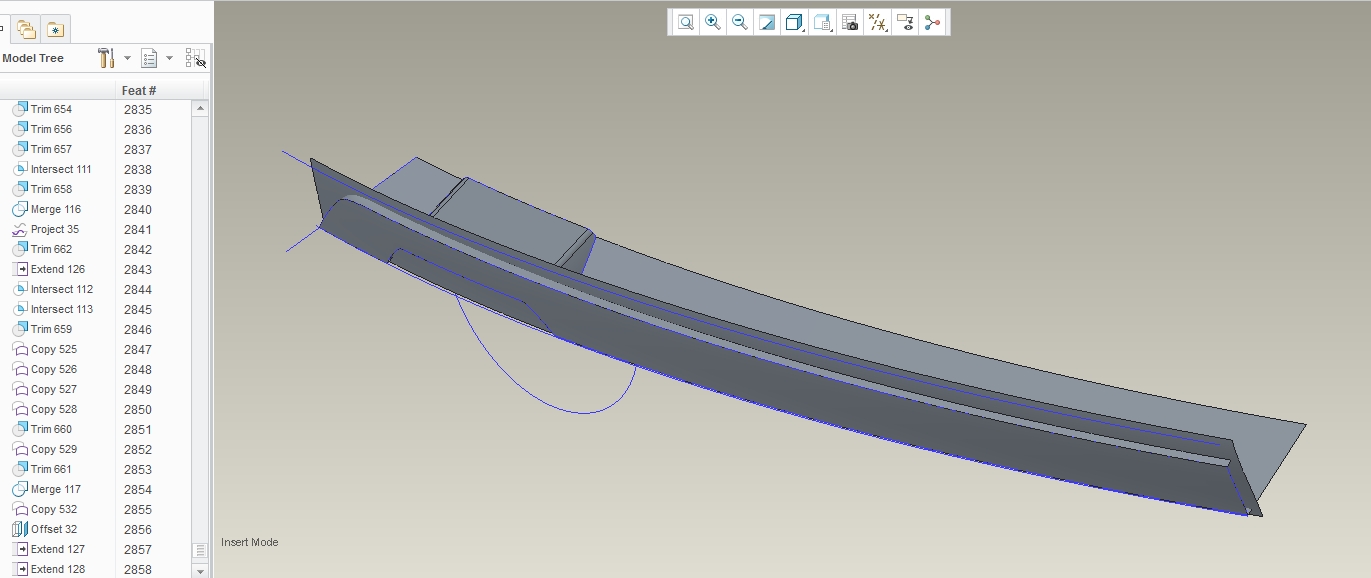Screen dimensions: 1371x578
Task: Click the Zoom In magnifier icon
Action: tap(713, 22)
